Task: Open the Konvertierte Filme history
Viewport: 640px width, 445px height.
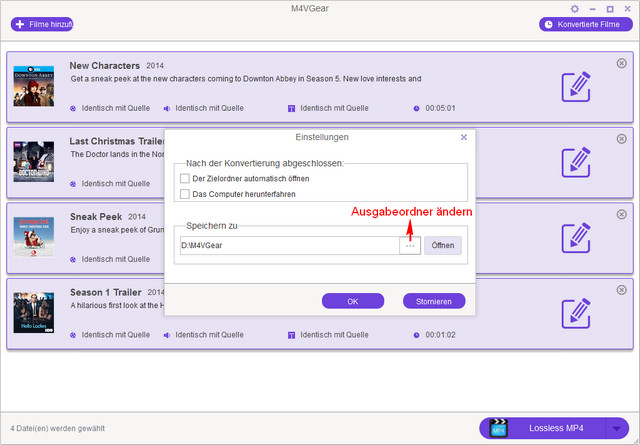Action: [586, 24]
